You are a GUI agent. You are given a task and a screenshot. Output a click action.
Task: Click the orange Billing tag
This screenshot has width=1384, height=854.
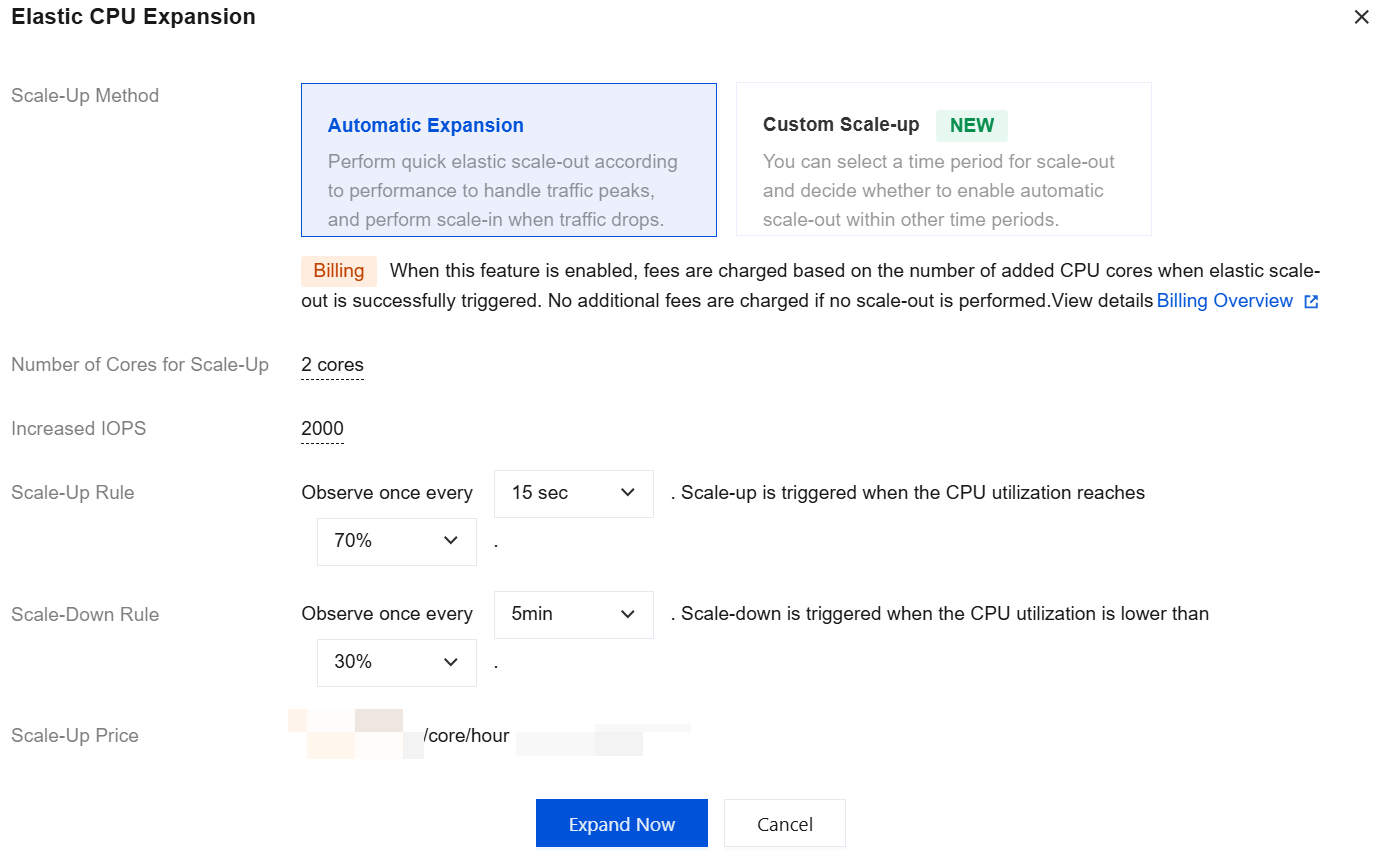point(339,271)
